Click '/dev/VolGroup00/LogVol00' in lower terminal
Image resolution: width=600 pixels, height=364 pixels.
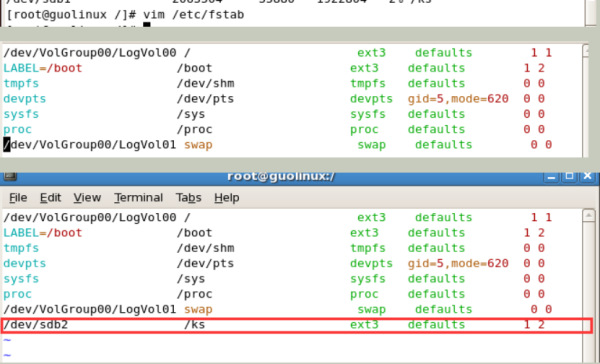point(90,217)
